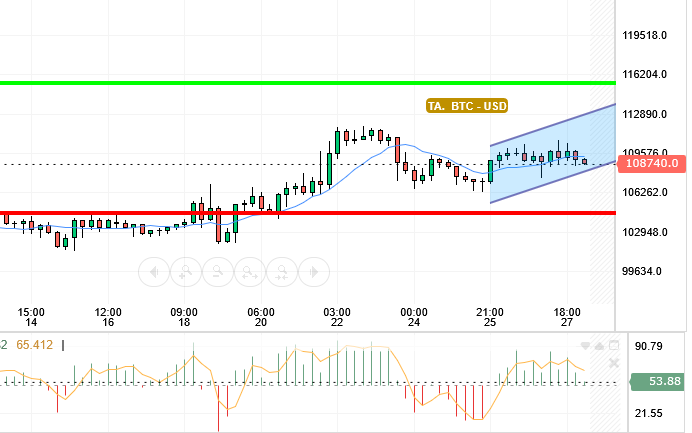
Task: Click the price axis label 102948.0
Action: pyautogui.click(x=644, y=232)
